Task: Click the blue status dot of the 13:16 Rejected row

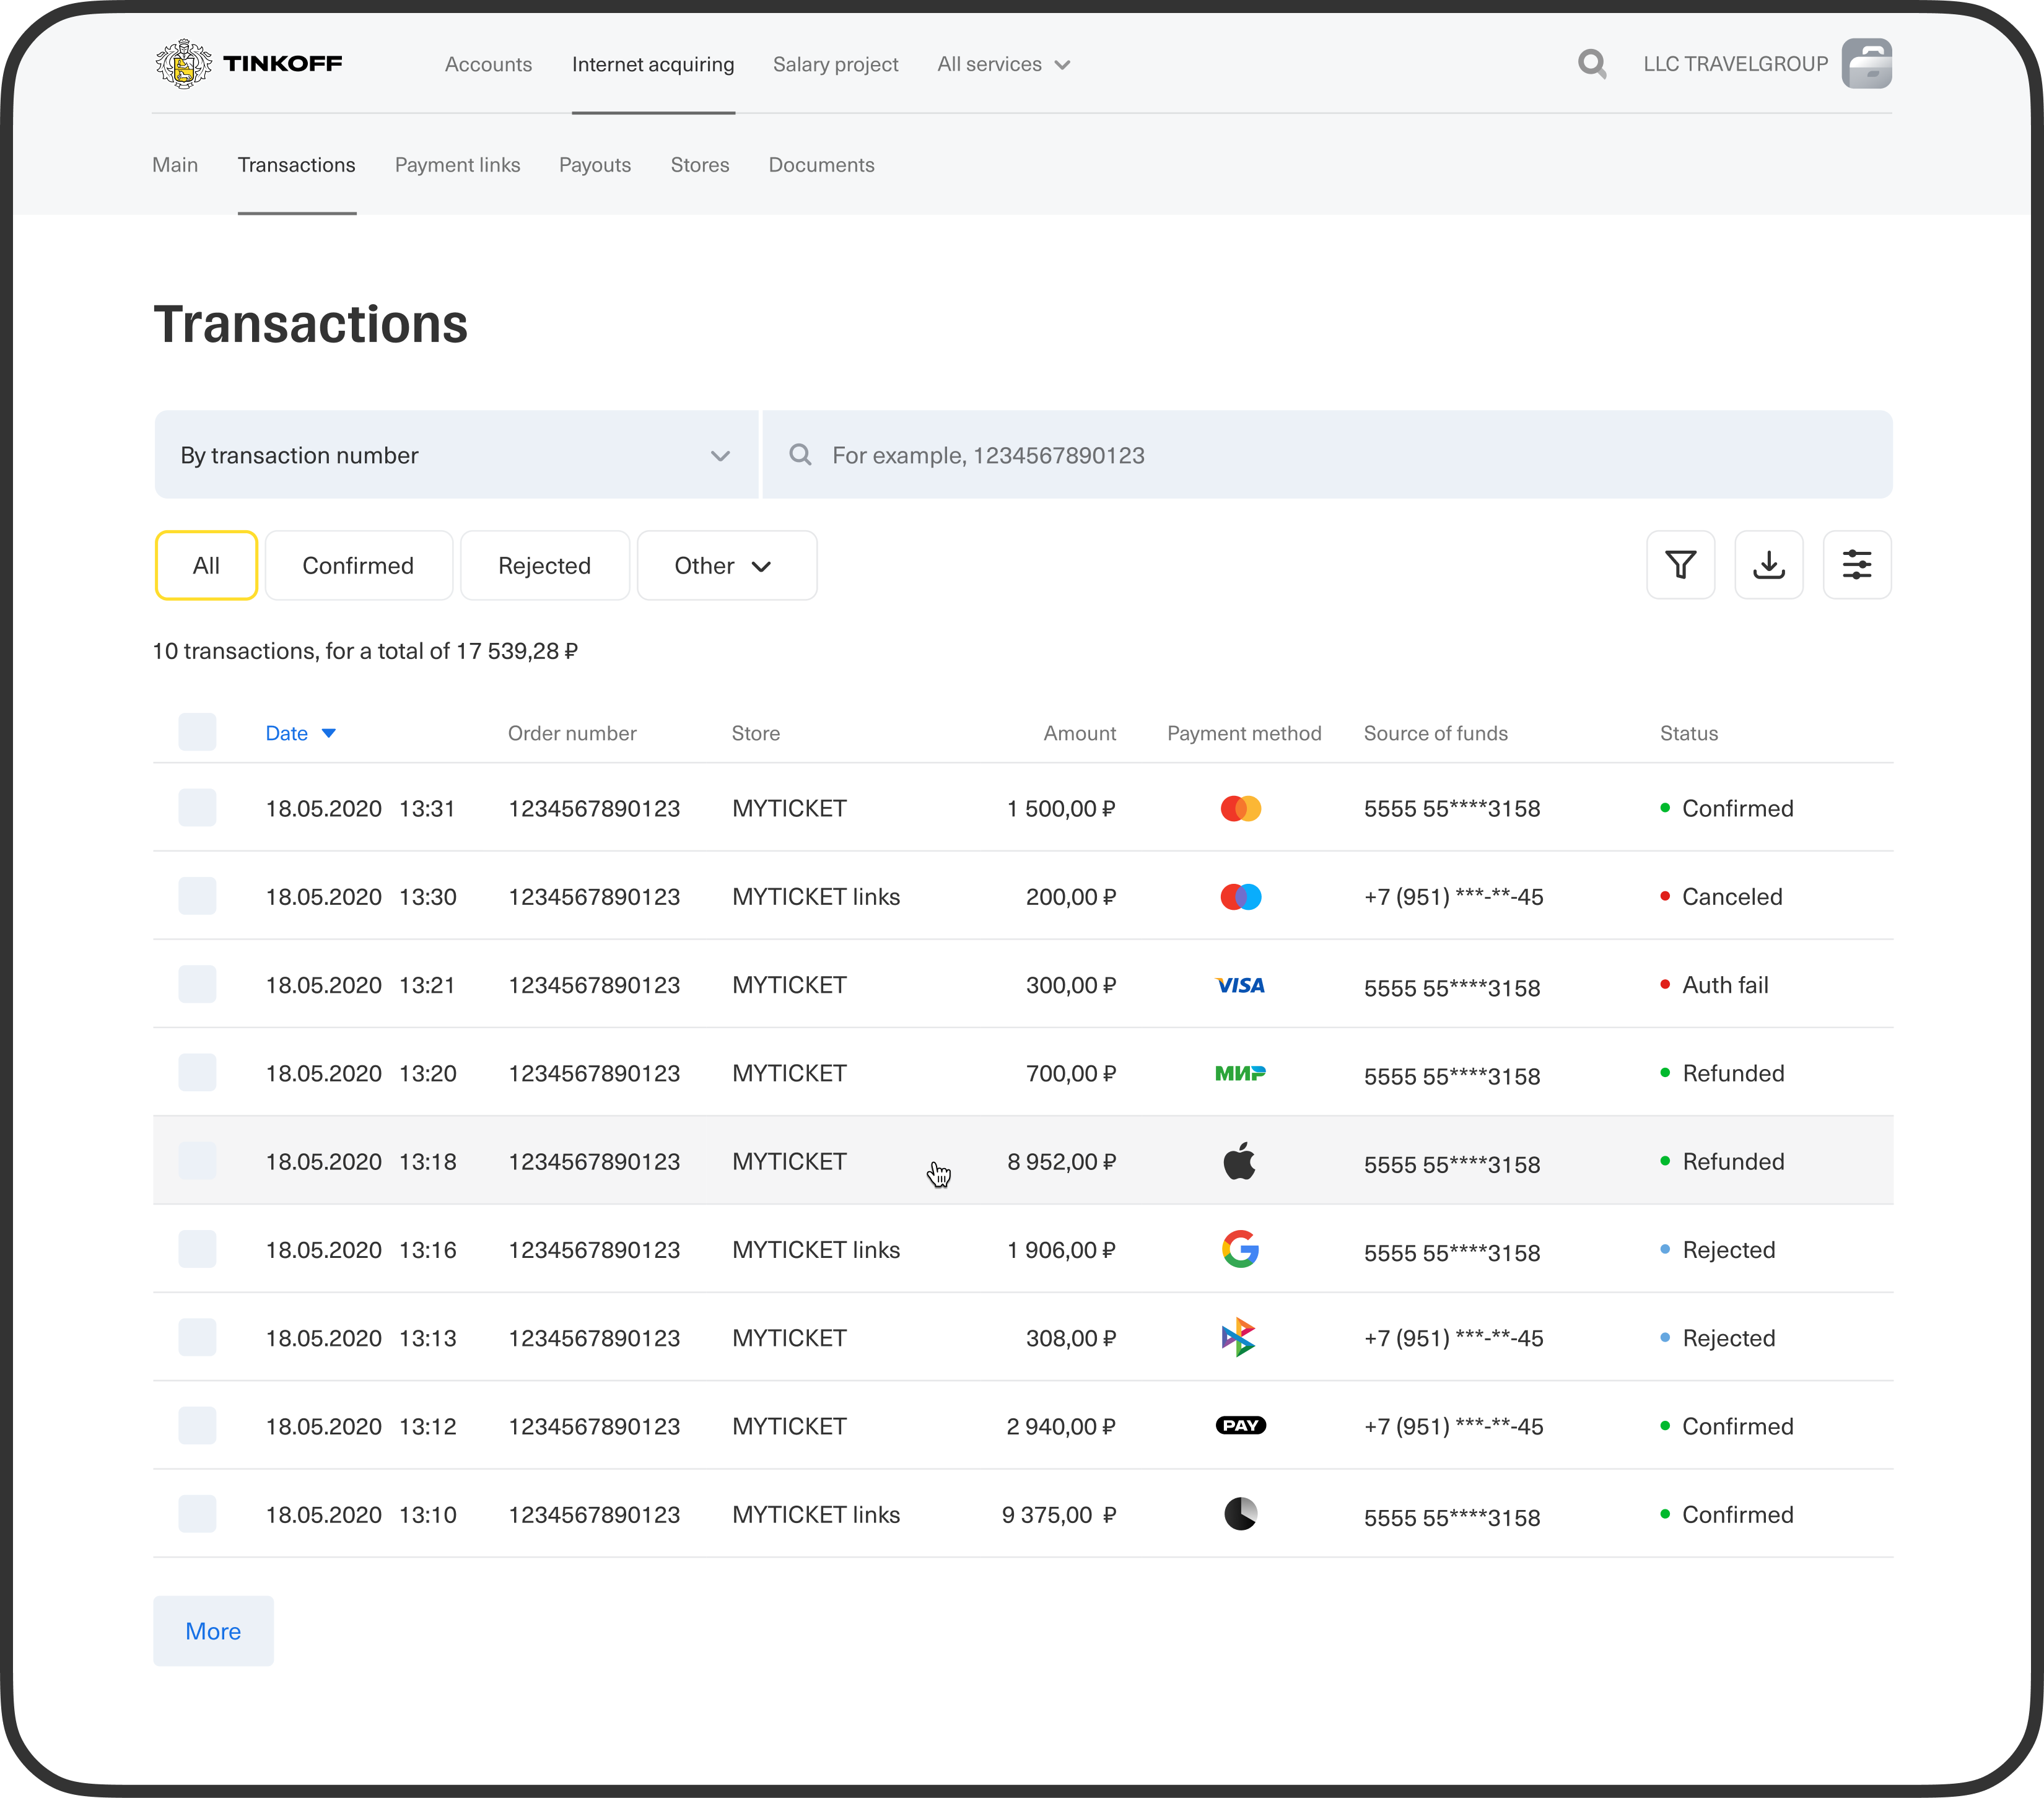Action: pos(1665,1249)
